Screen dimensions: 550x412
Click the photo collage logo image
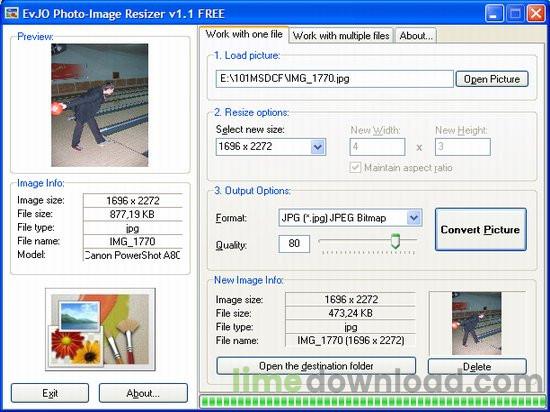(x=100, y=329)
